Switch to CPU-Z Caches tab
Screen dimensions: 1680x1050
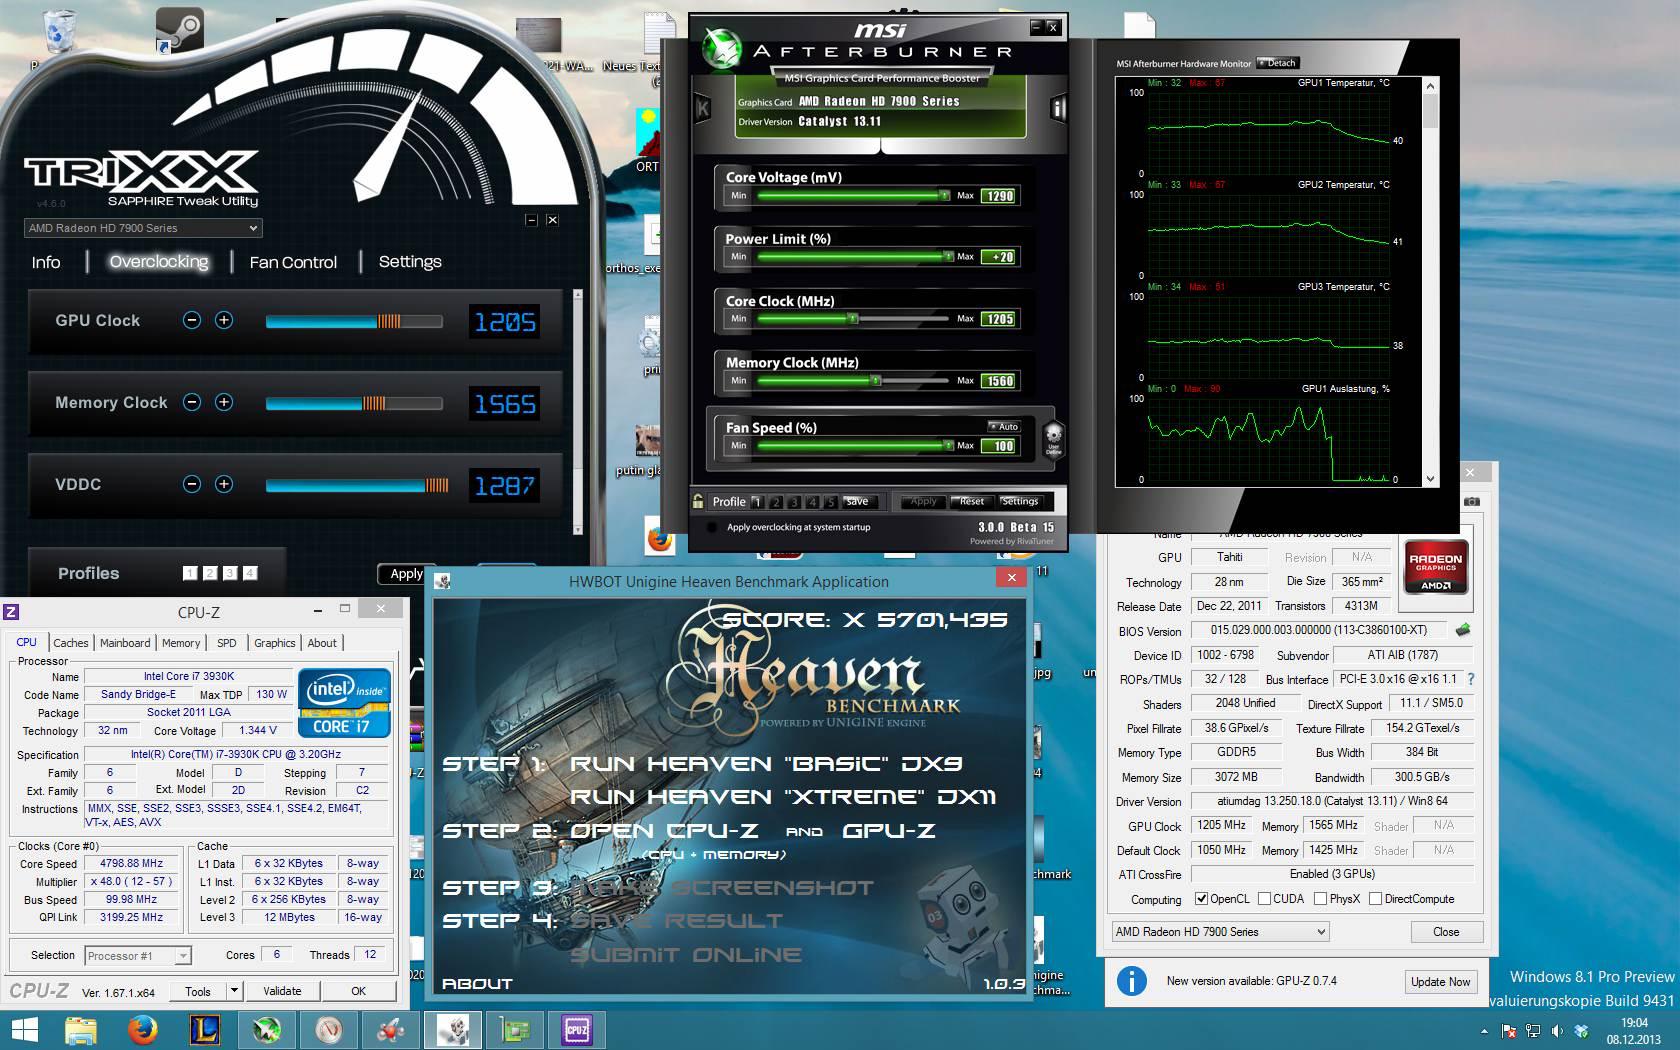click(x=70, y=643)
